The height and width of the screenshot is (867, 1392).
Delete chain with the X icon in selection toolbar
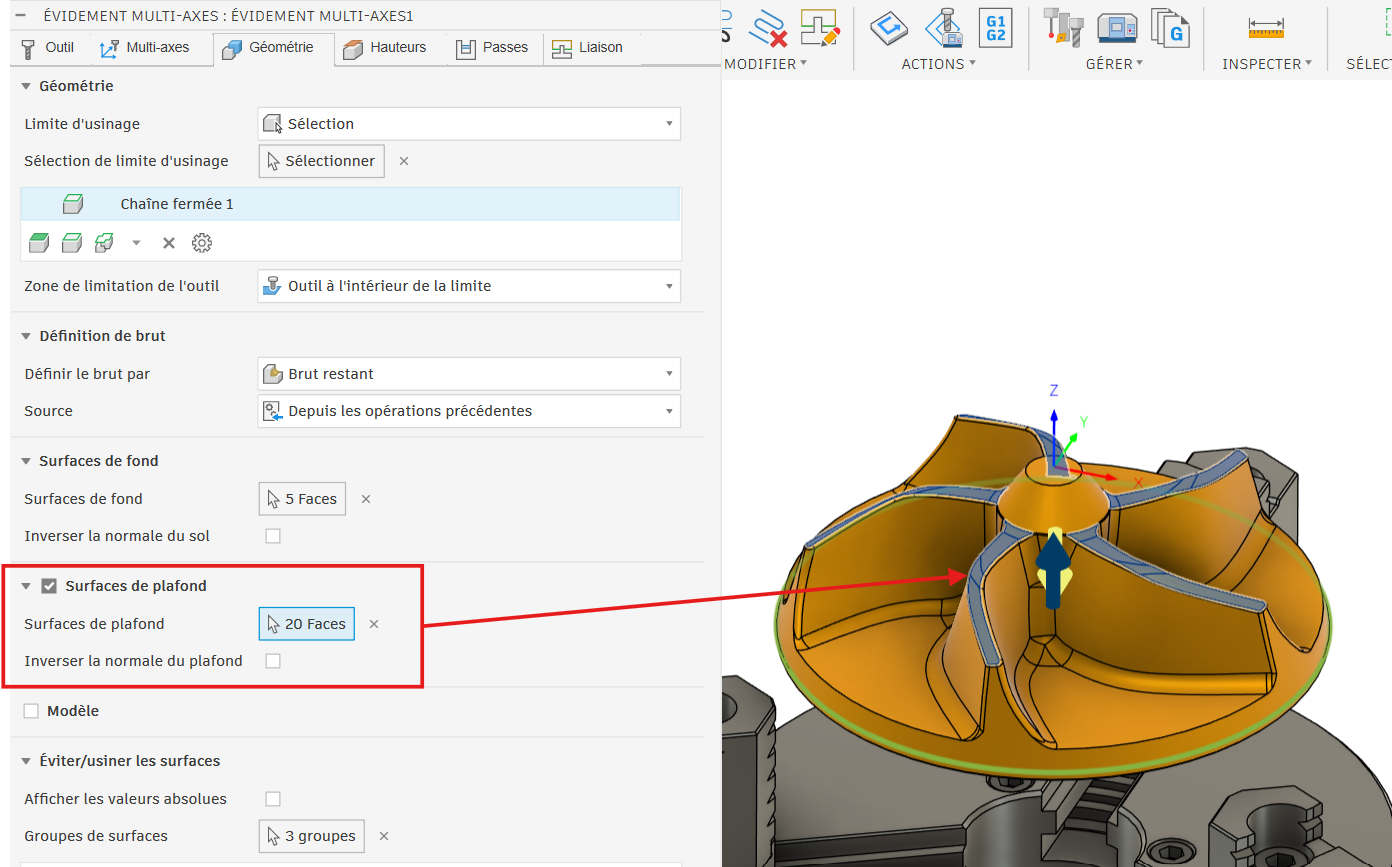169,243
